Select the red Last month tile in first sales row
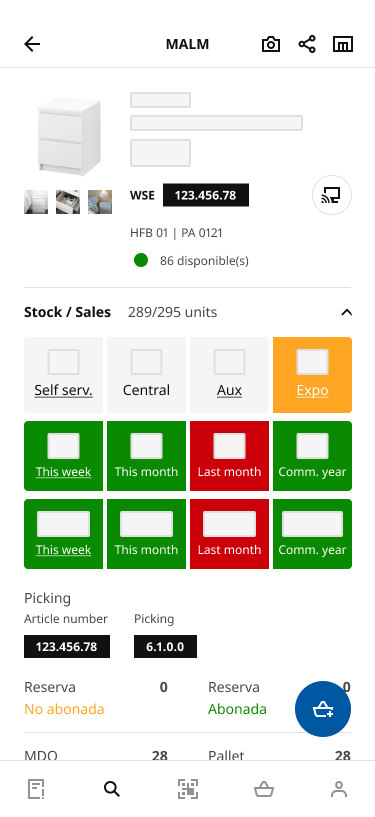Screen dimensions: 375x817 click(230, 456)
